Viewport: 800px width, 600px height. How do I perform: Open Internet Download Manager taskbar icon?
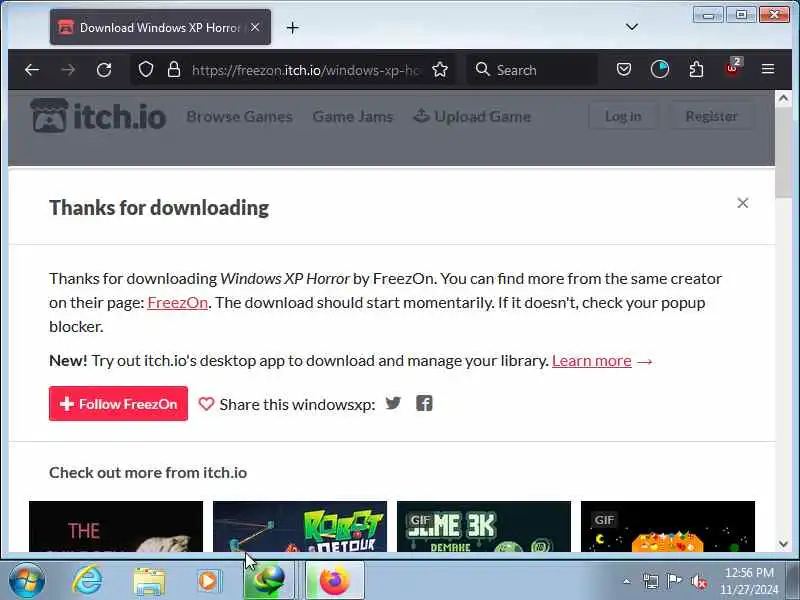pos(268,581)
